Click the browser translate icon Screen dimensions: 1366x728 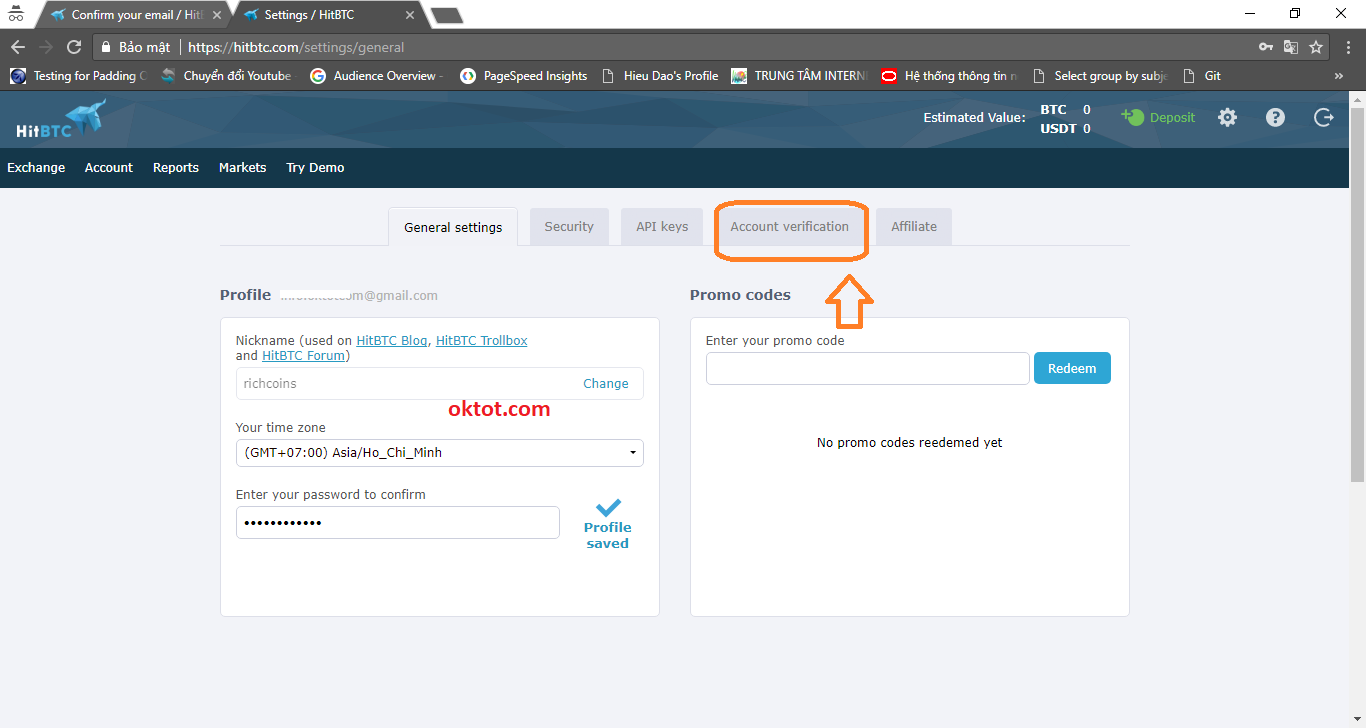click(x=1291, y=47)
